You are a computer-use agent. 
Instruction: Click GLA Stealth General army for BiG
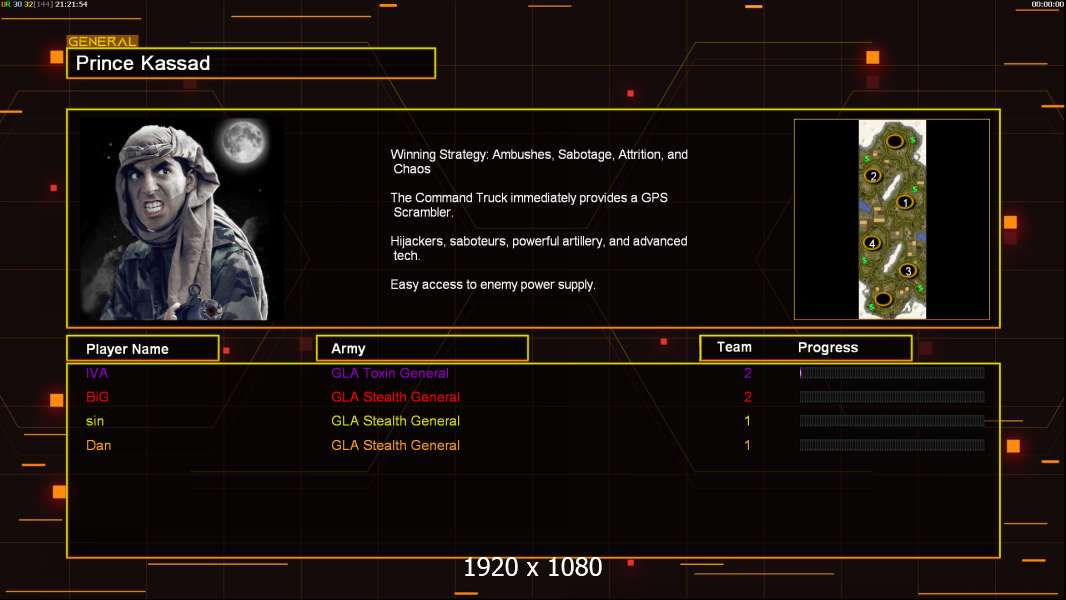396,397
